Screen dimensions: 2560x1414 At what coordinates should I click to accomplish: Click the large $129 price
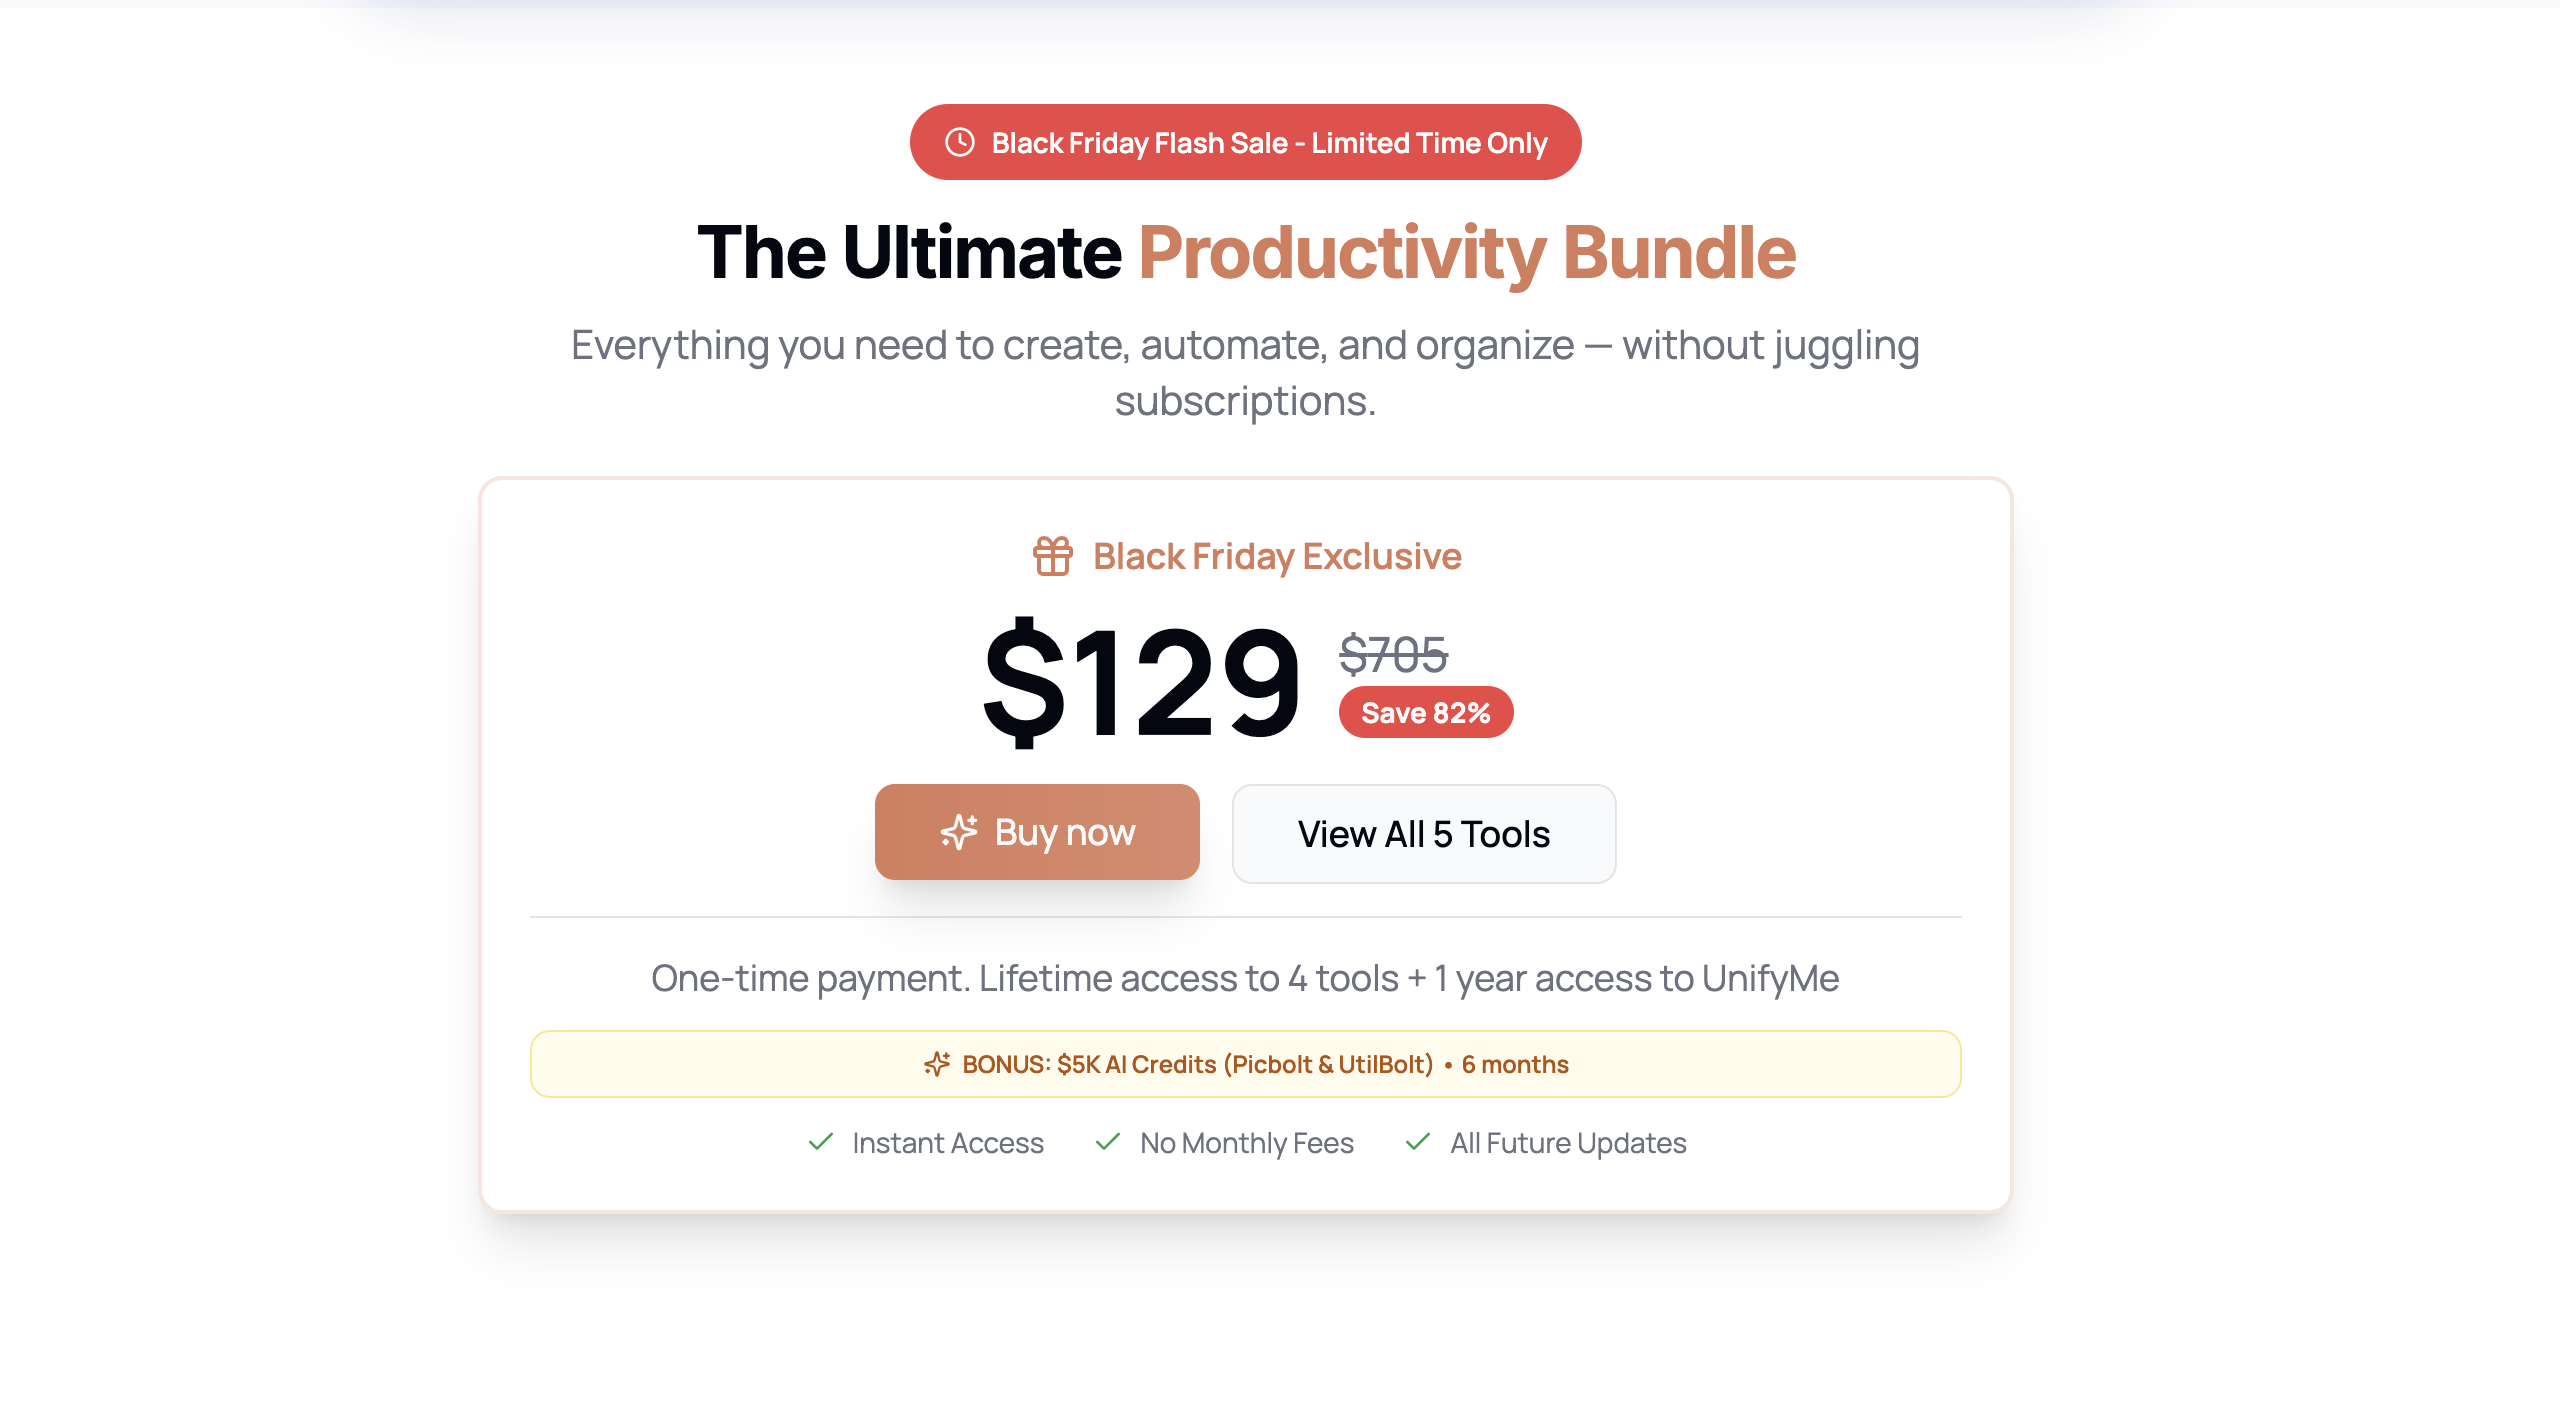coord(1142,682)
